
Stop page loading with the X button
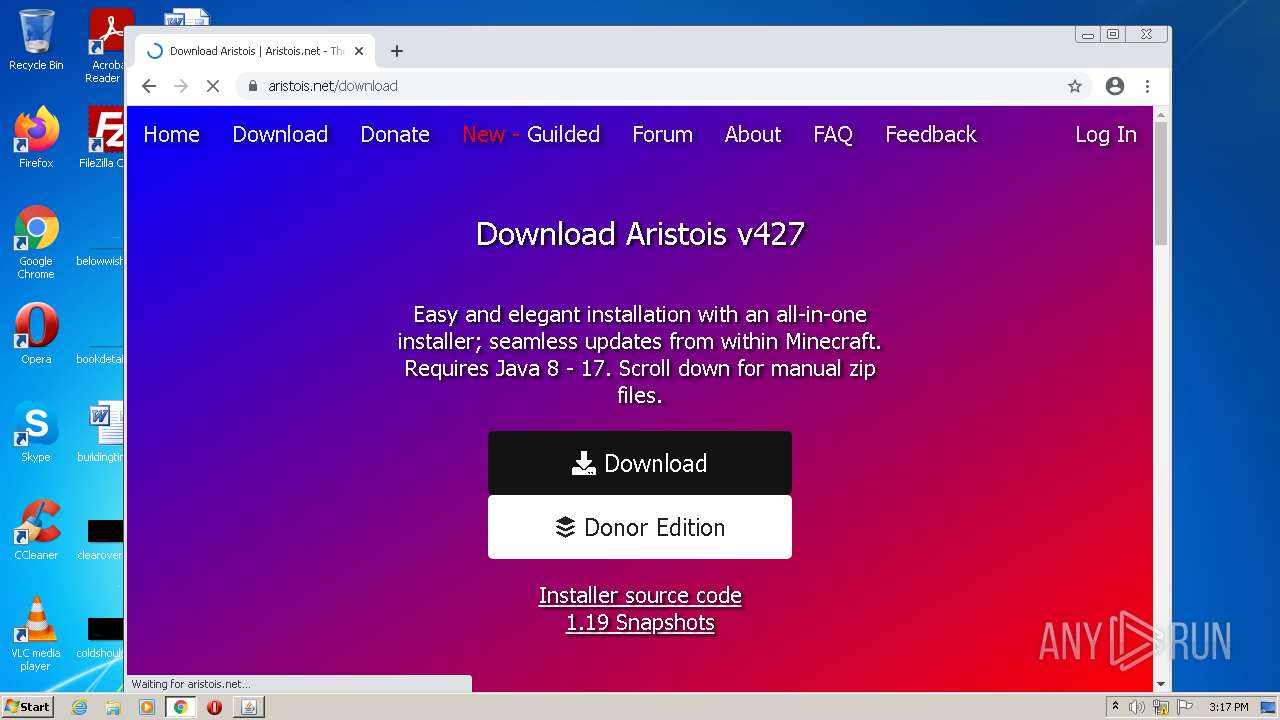[x=213, y=86]
